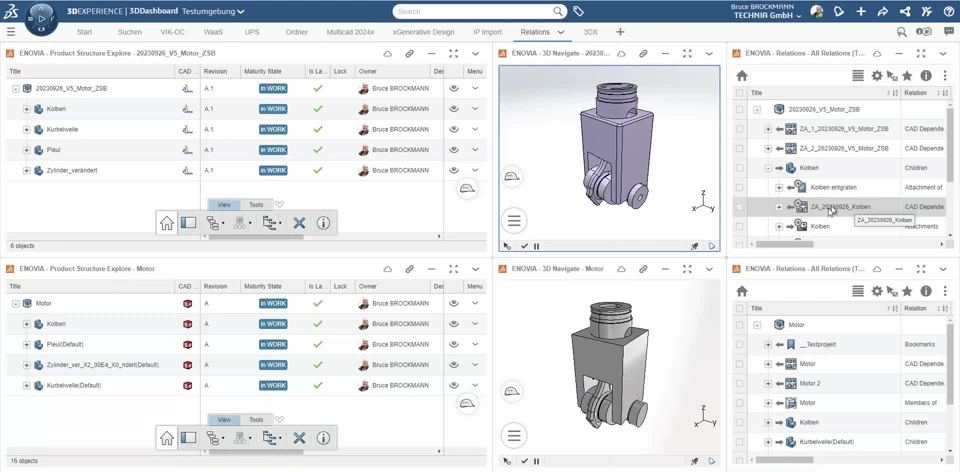Open settings gear in upper Relations panel

pyautogui.click(x=876, y=75)
